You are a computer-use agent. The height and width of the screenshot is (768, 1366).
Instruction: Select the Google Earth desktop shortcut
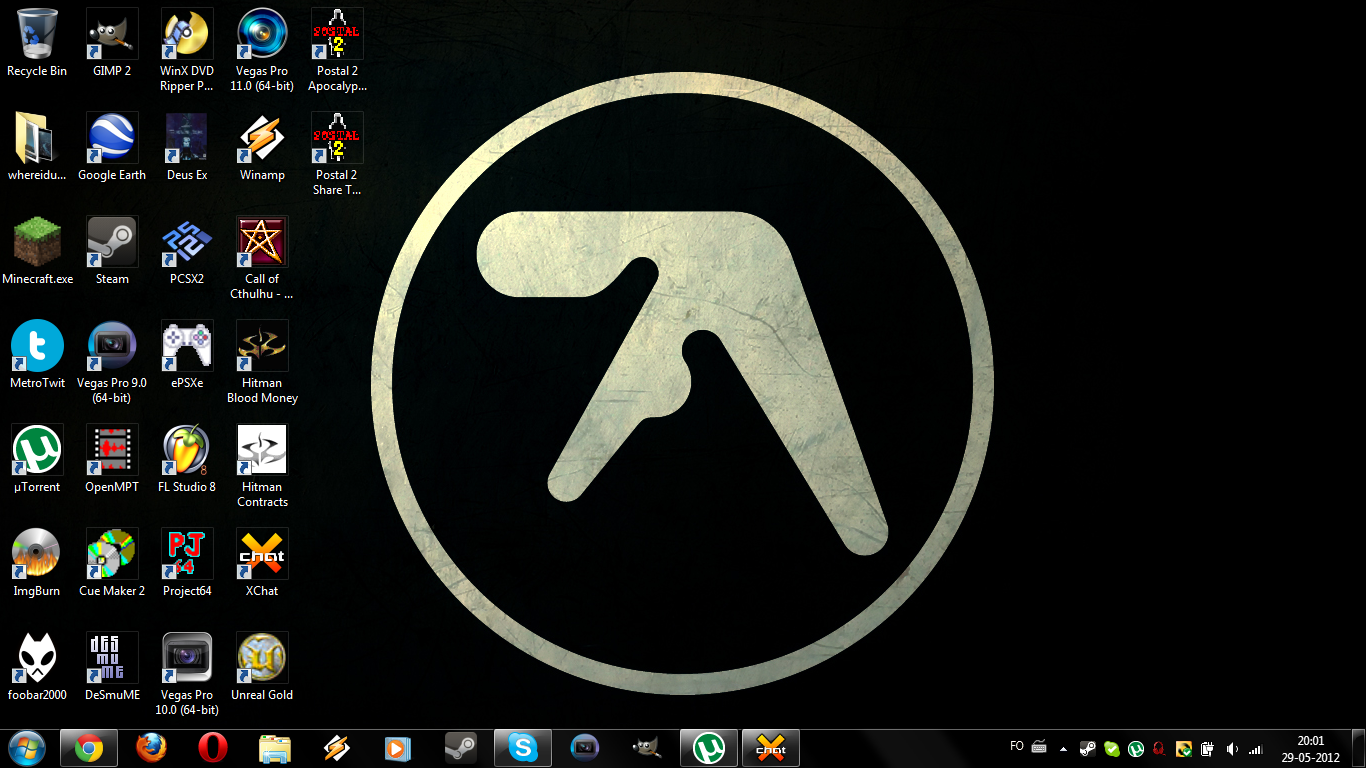pos(112,148)
